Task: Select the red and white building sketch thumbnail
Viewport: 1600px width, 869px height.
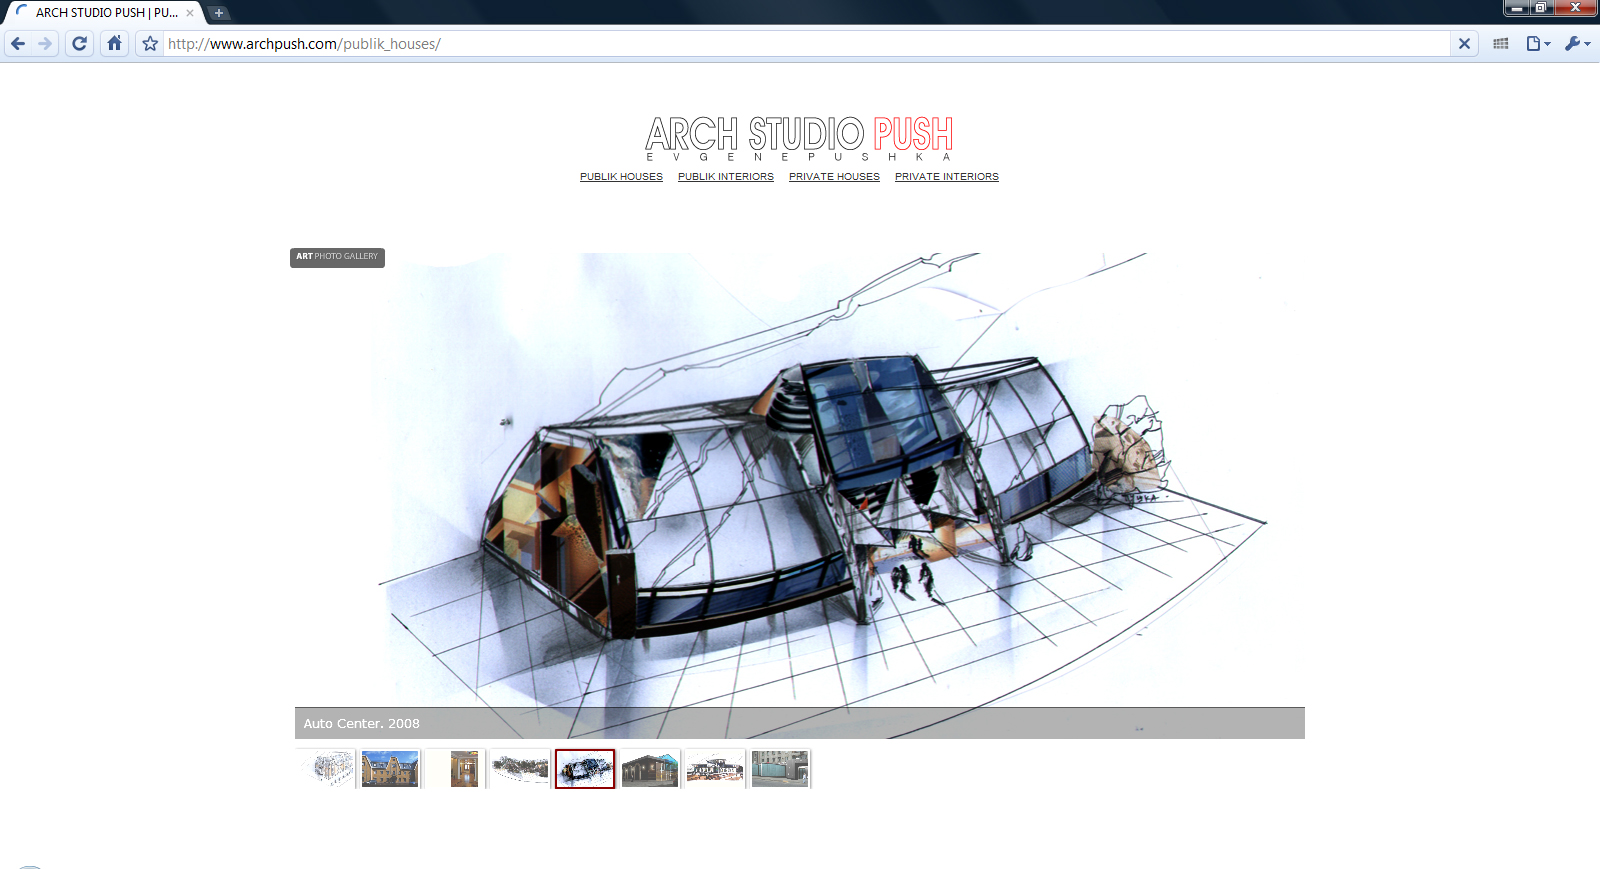Action: pyautogui.click(x=715, y=769)
